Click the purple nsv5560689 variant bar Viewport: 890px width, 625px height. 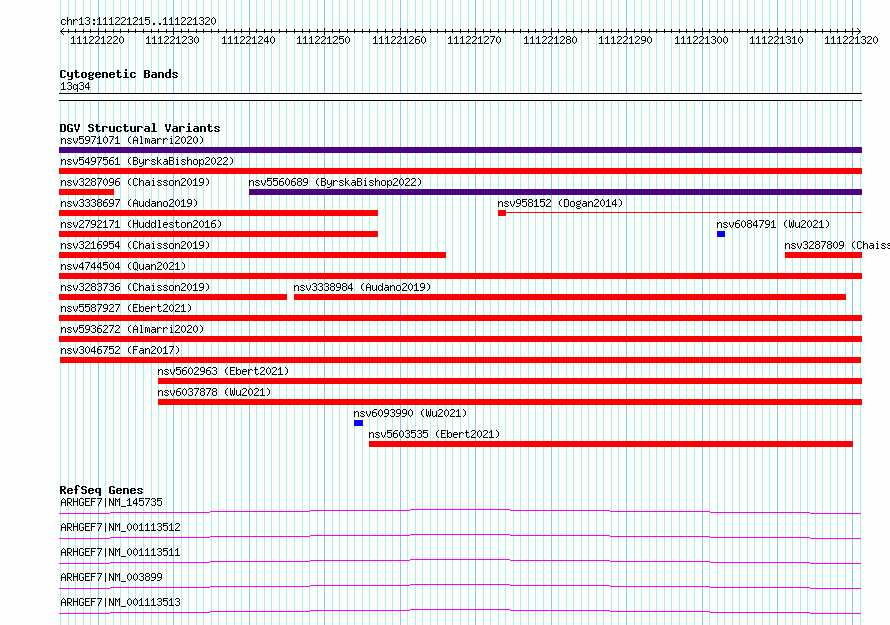(555, 192)
